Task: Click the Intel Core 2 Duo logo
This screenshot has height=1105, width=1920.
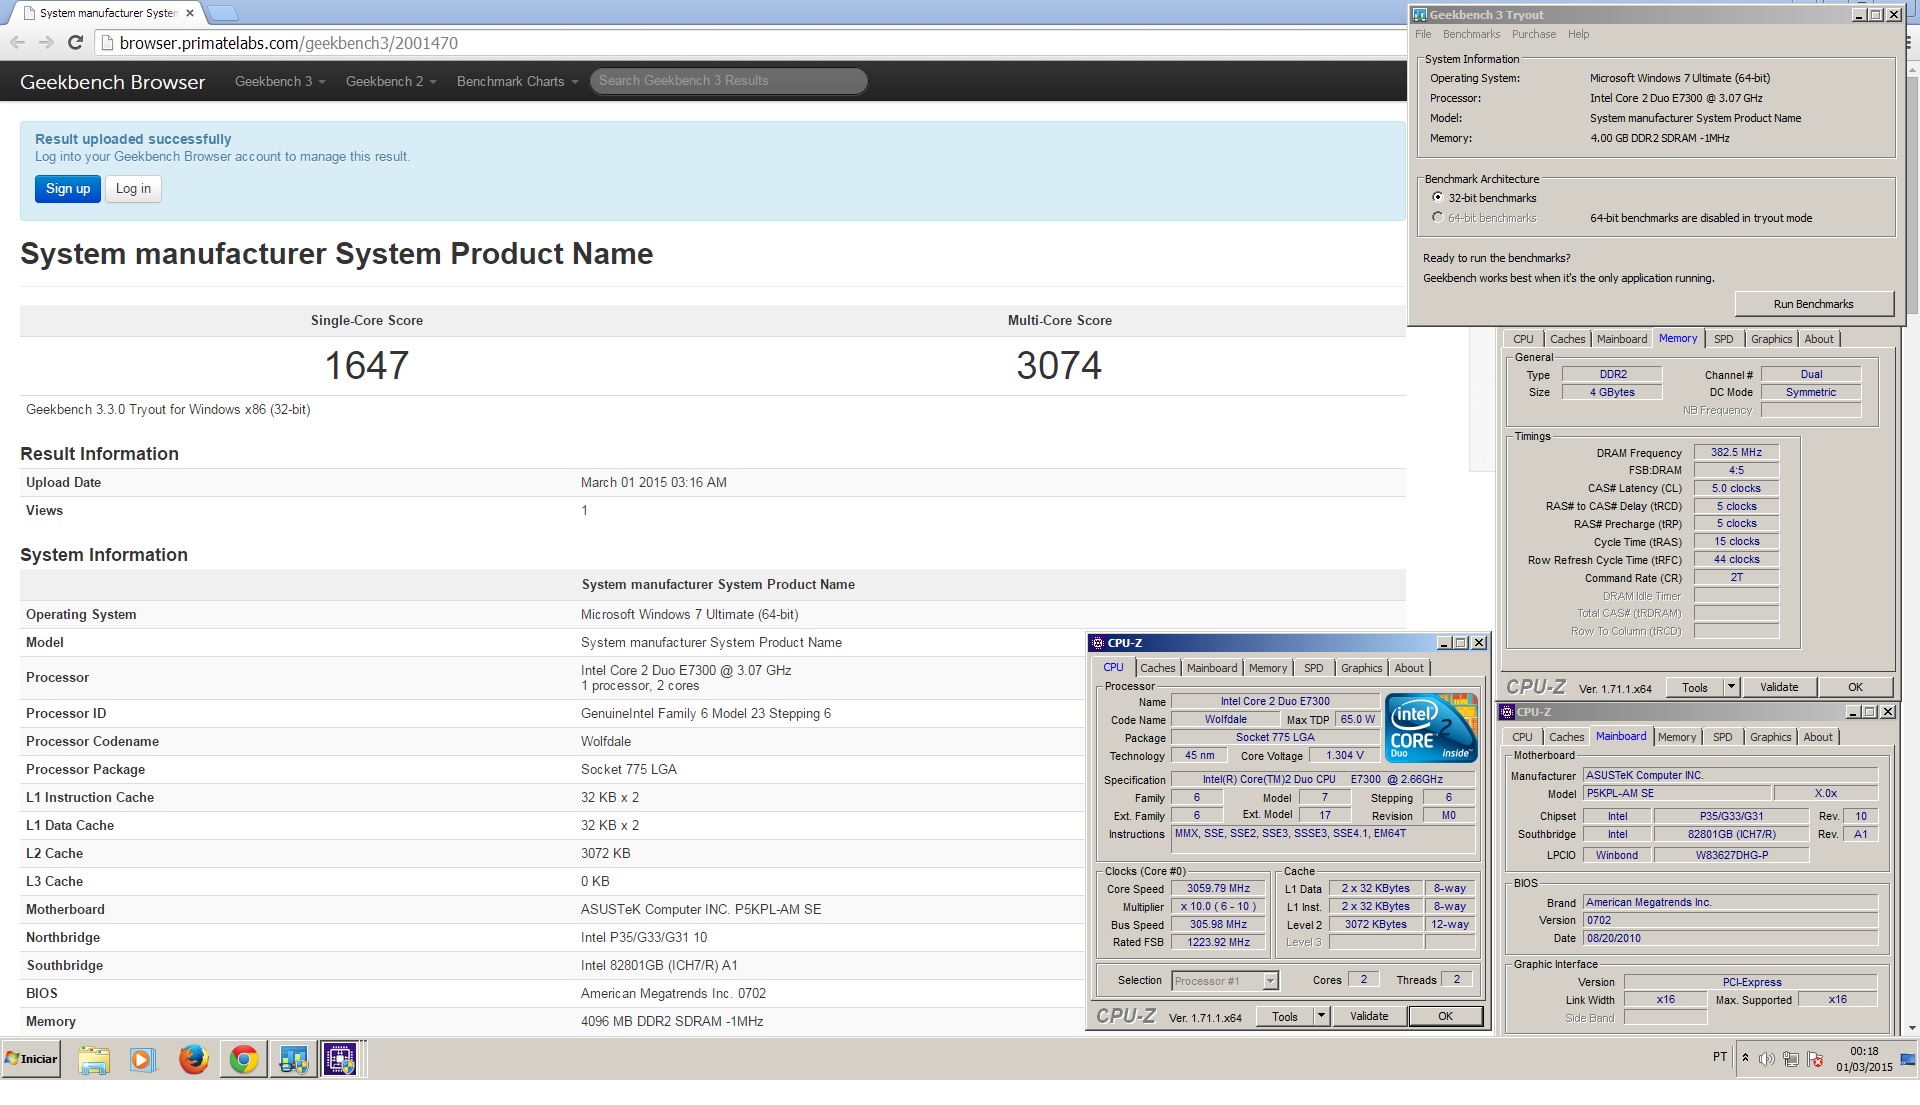Action: click(x=1431, y=727)
